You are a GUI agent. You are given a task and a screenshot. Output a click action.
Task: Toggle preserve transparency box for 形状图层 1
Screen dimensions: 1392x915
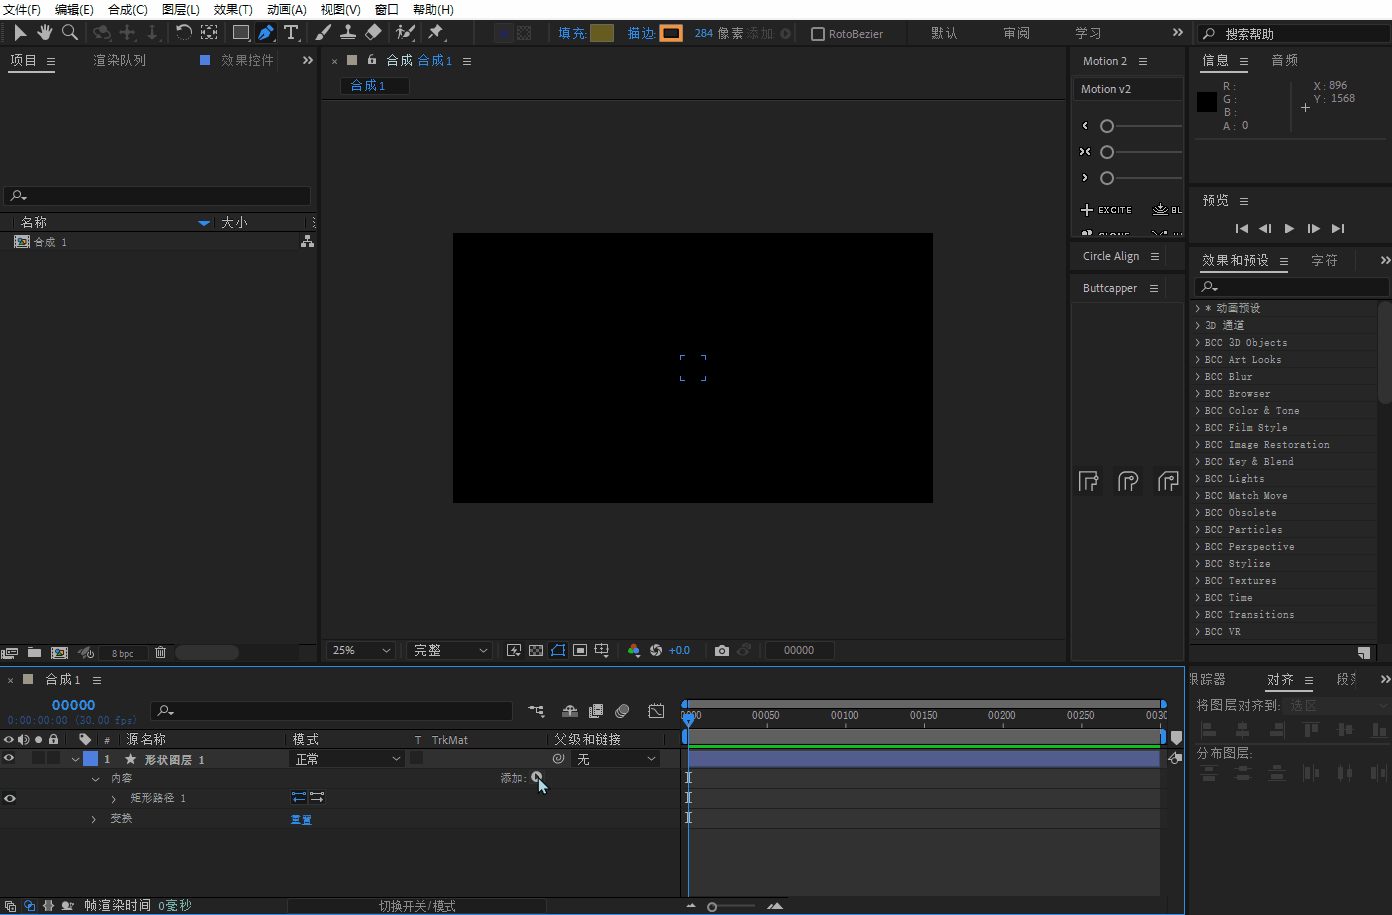[417, 758]
